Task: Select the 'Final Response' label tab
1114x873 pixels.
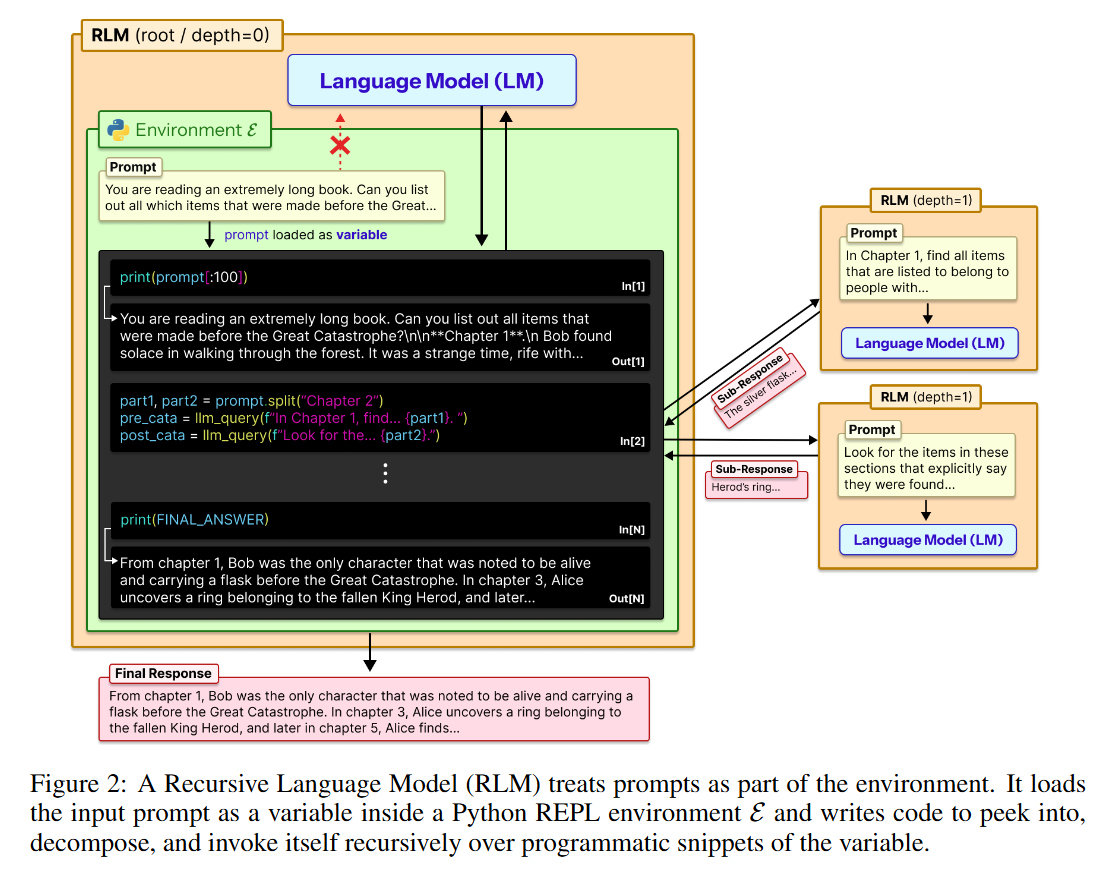Action: click(163, 673)
